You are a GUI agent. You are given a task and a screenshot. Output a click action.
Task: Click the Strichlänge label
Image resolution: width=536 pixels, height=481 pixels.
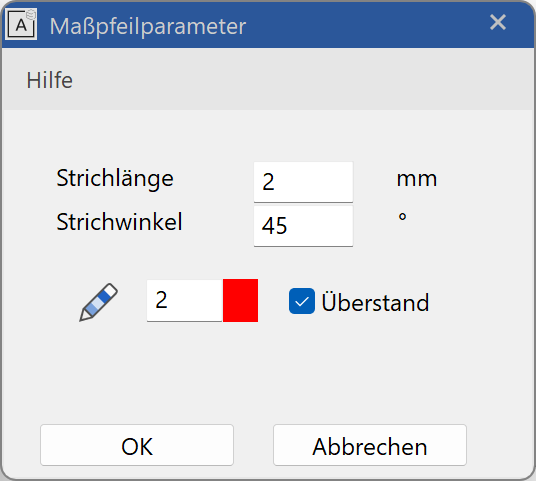115,179
